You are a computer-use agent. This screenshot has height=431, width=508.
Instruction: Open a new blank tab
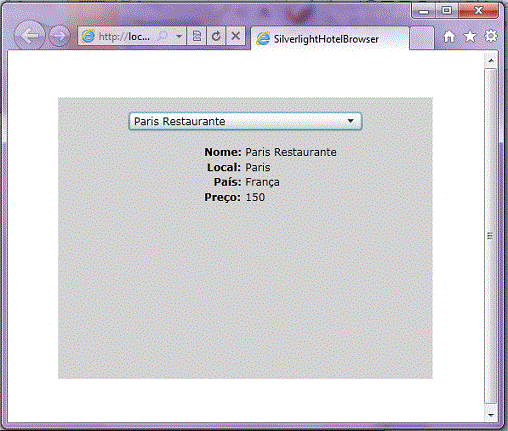[x=422, y=38]
